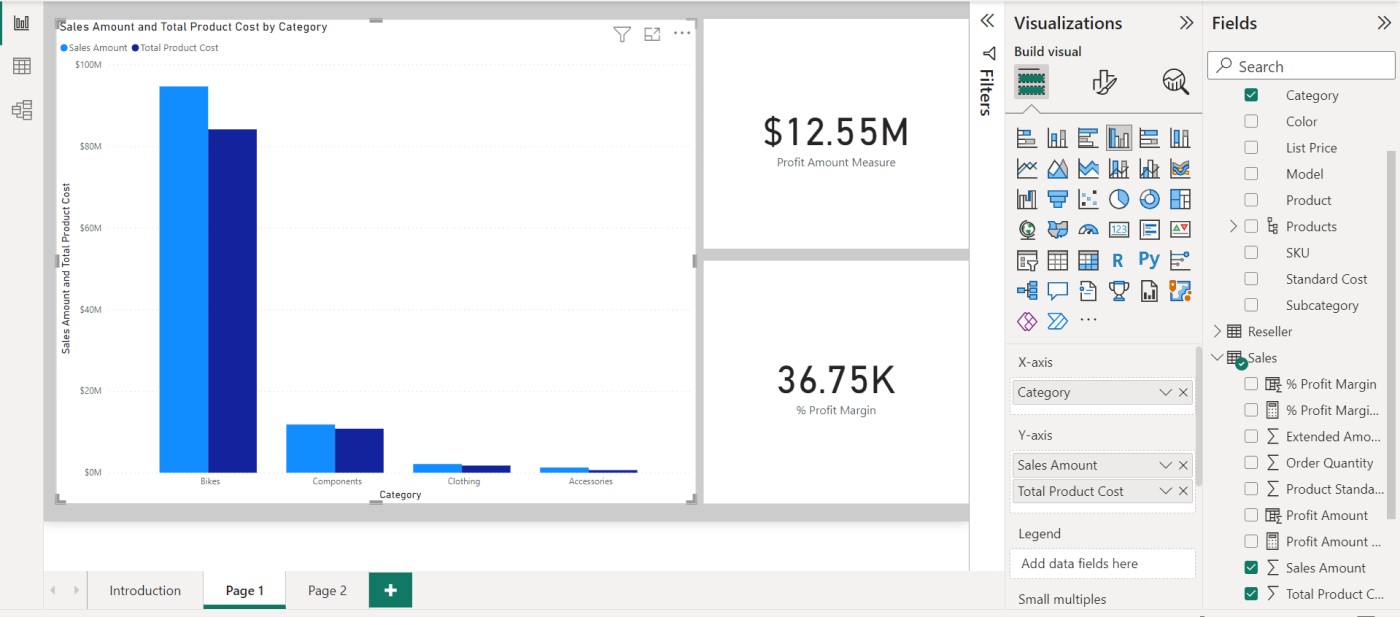Select the R script visual icon
The image size is (1400, 617).
(1118, 260)
